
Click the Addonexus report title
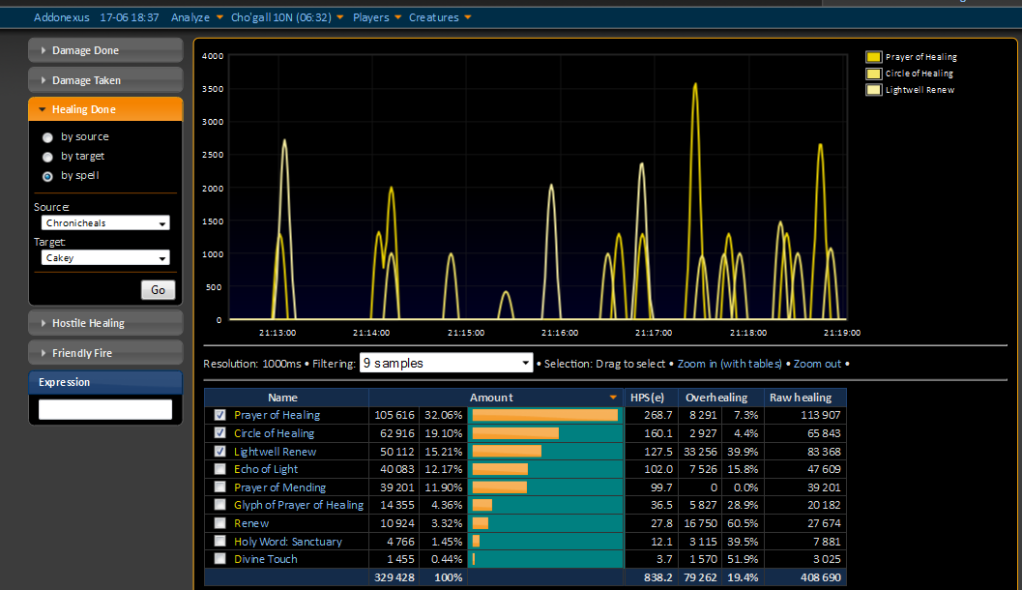click(x=61, y=18)
